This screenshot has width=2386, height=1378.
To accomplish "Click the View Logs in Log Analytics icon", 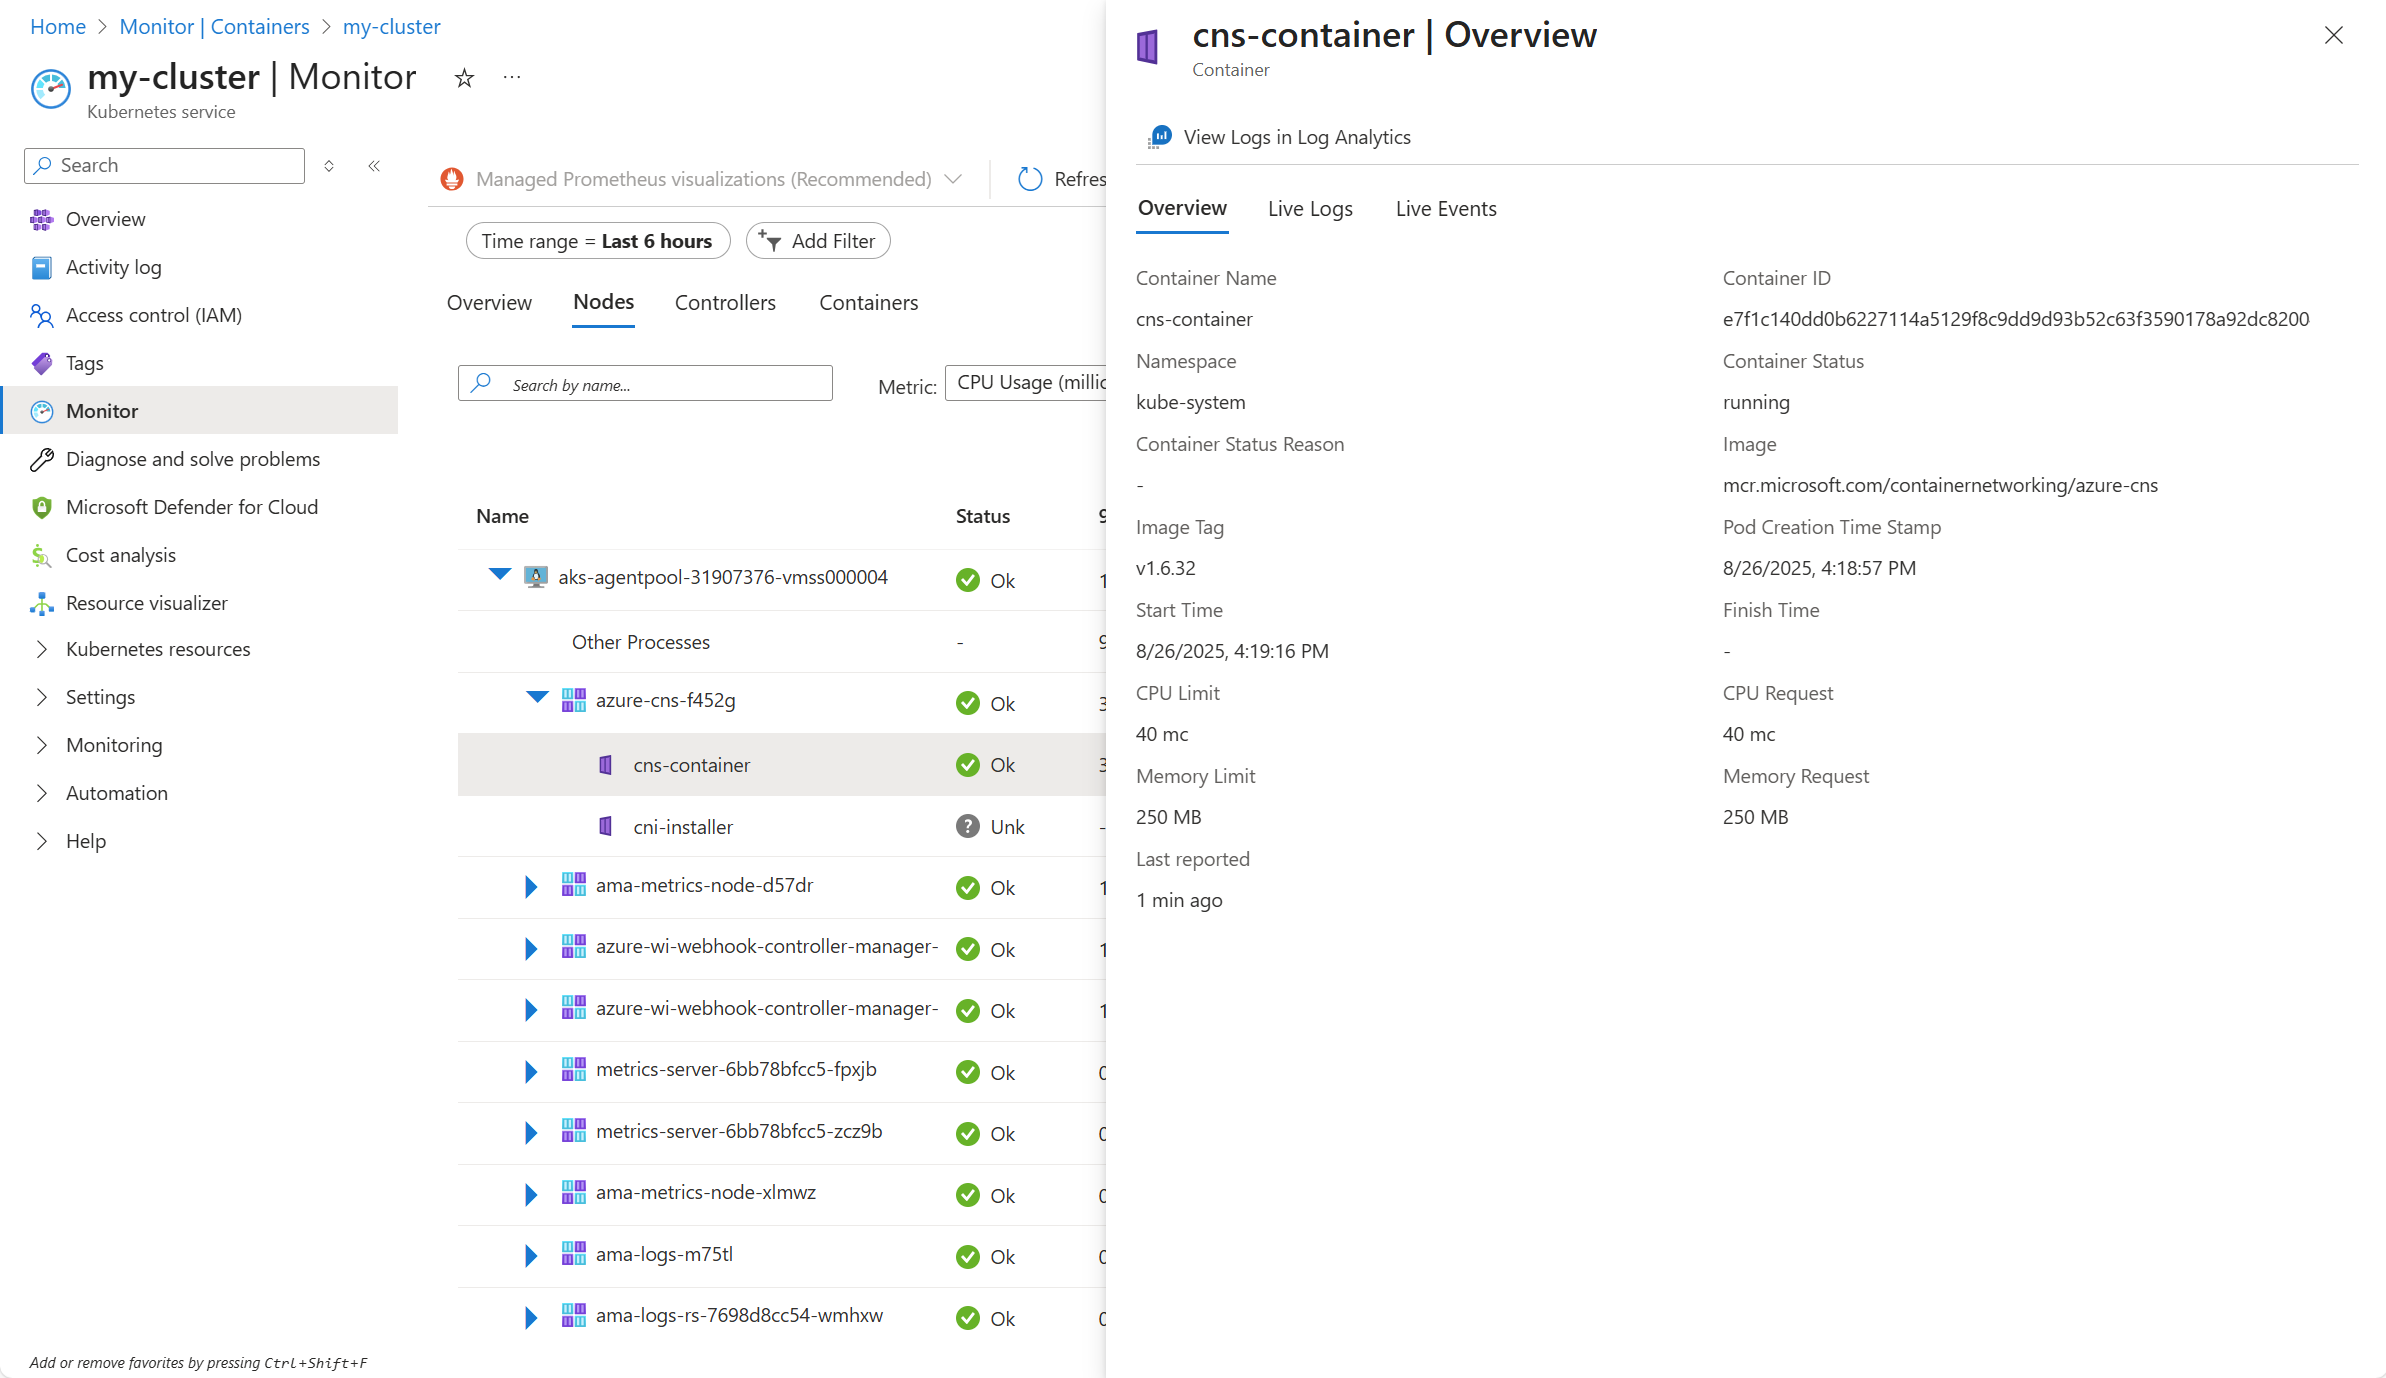I will 1160,137.
